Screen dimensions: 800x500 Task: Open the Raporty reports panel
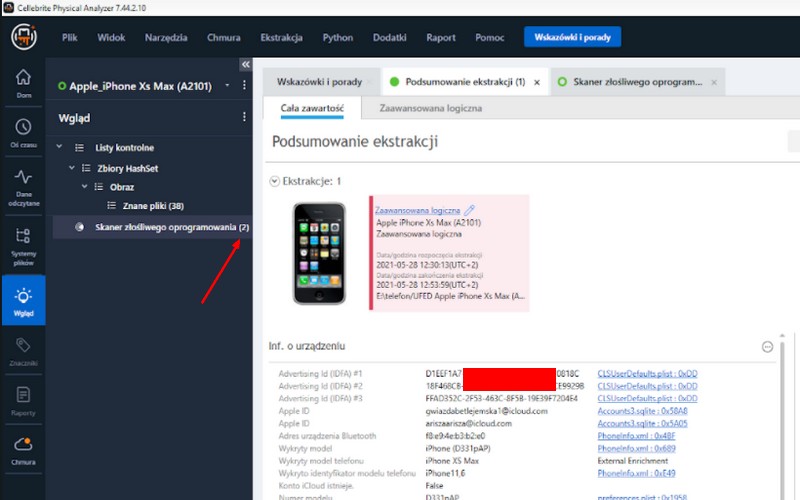[x=23, y=401]
